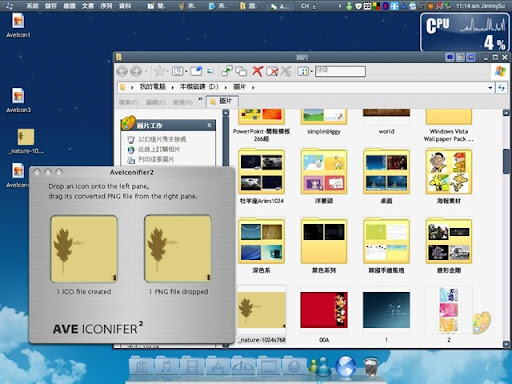Click the monitor dock icon
This screenshot has width=512, height=384.
[268, 367]
